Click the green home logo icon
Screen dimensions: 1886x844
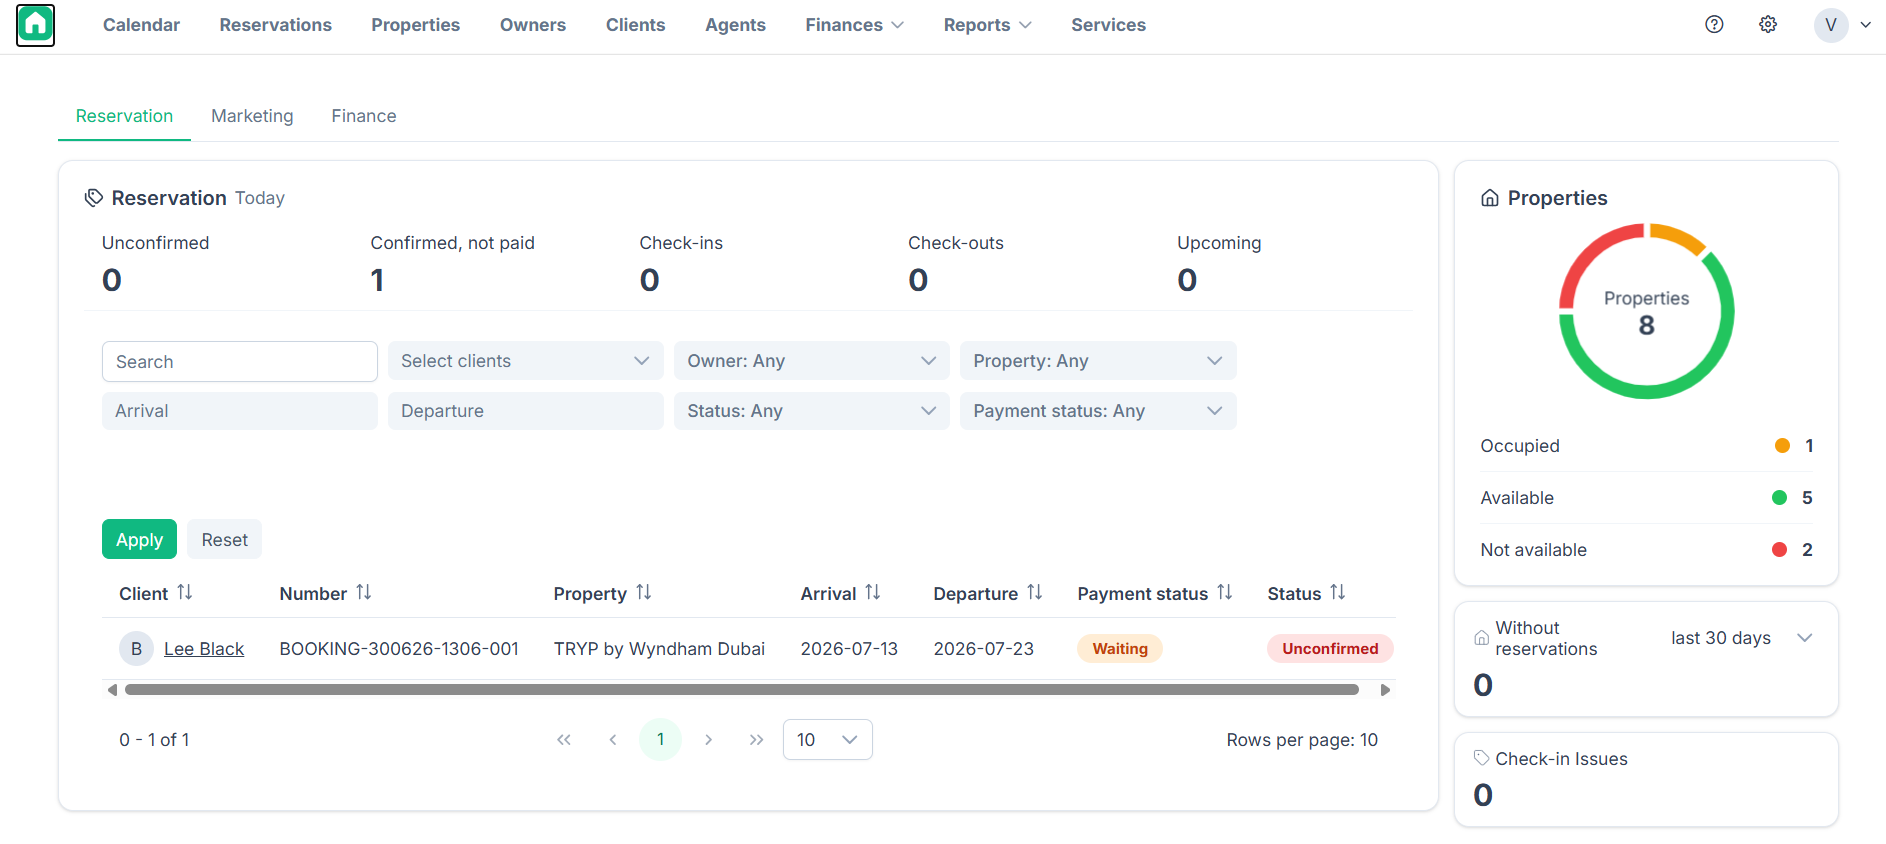[x=36, y=25]
